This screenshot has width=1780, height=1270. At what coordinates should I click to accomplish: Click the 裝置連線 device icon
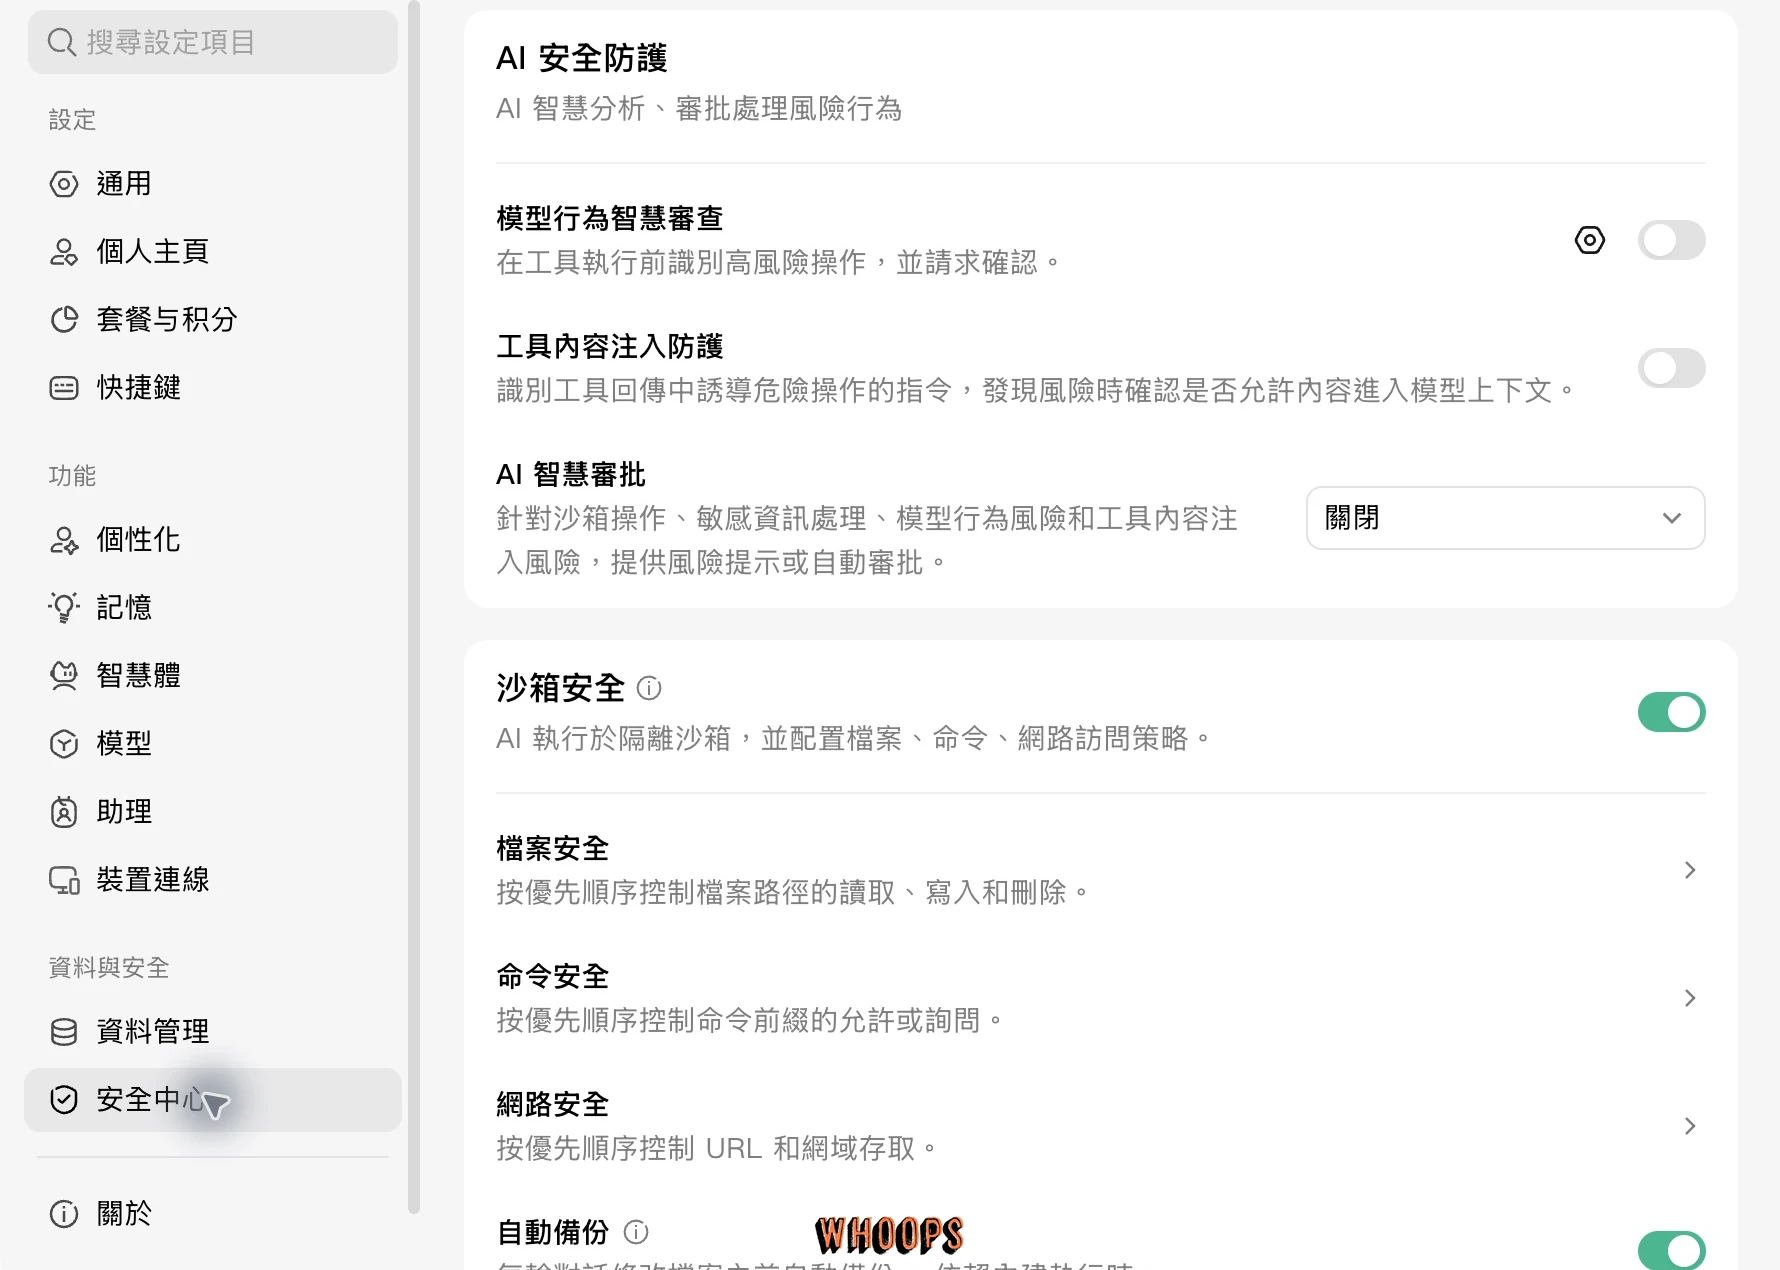point(64,880)
